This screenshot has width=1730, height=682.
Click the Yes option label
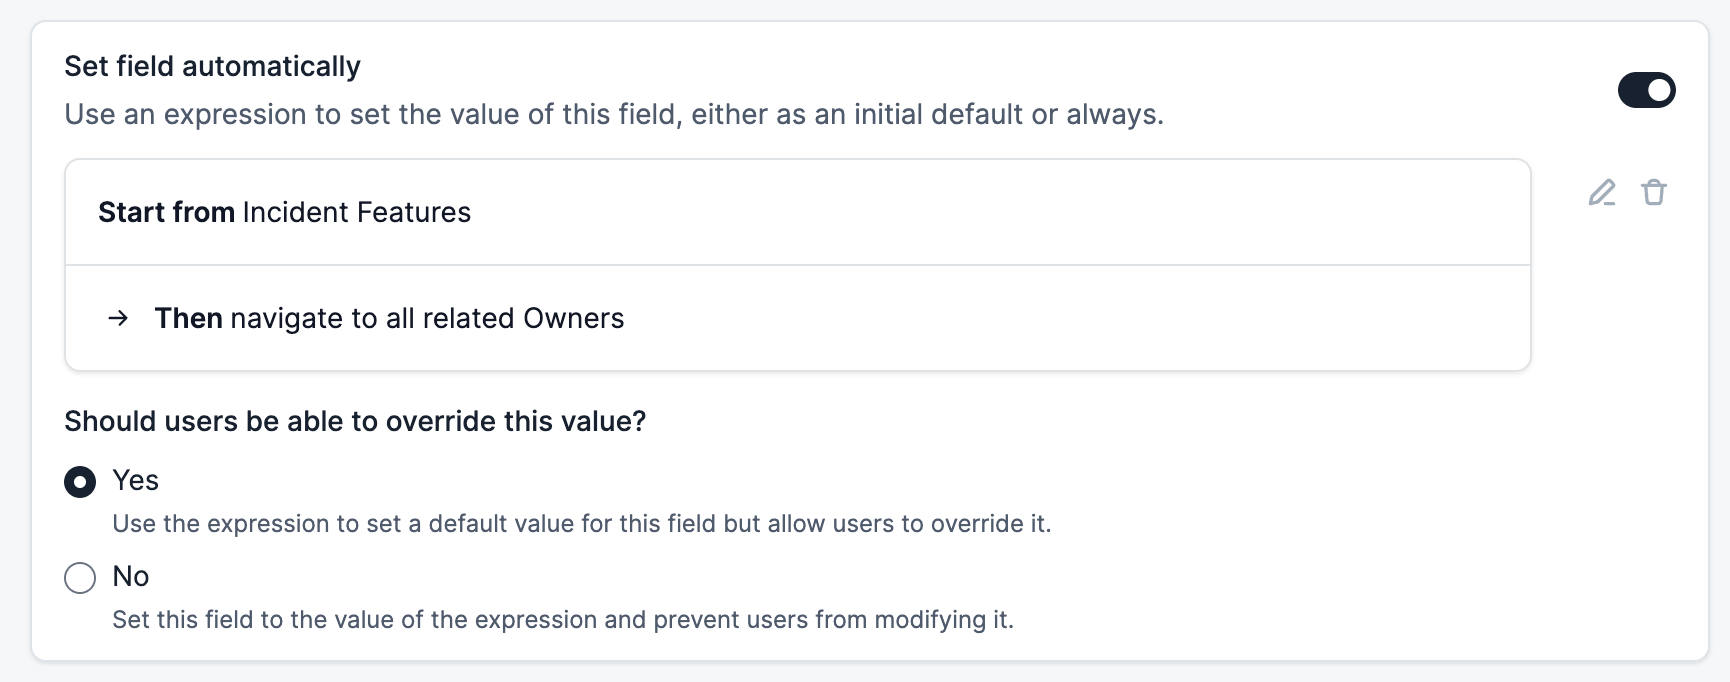coord(135,481)
